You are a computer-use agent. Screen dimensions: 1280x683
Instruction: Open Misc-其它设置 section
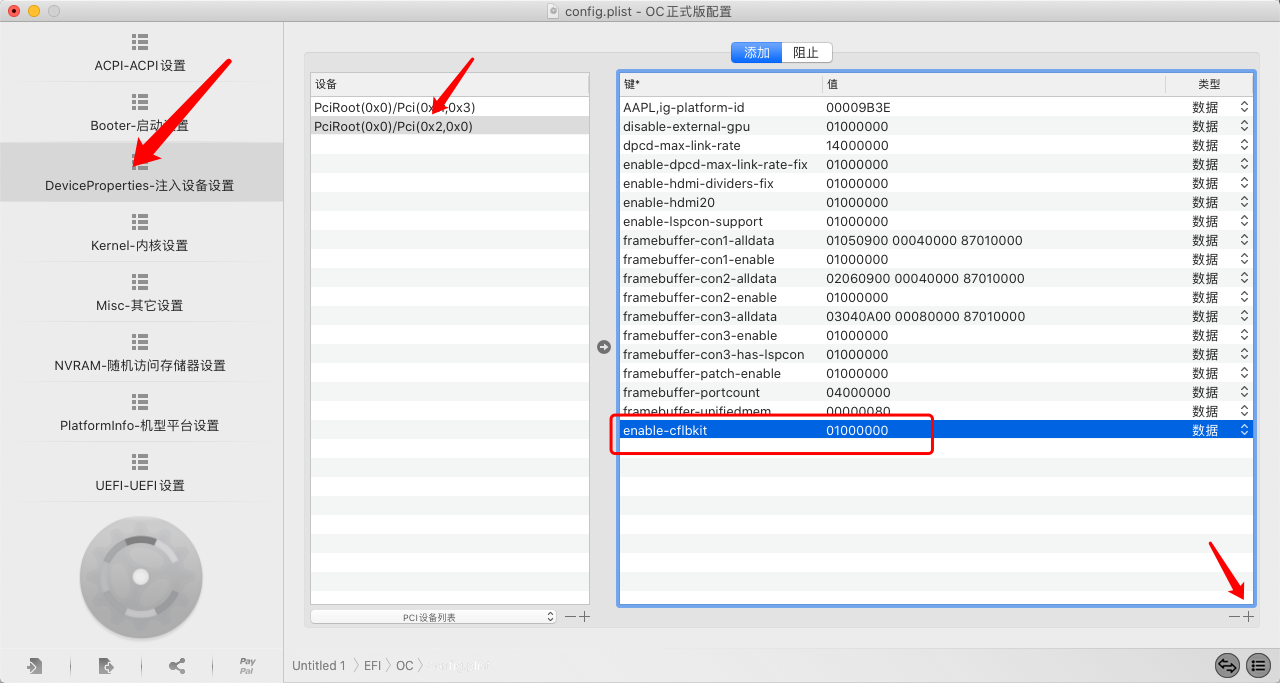[140, 293]
